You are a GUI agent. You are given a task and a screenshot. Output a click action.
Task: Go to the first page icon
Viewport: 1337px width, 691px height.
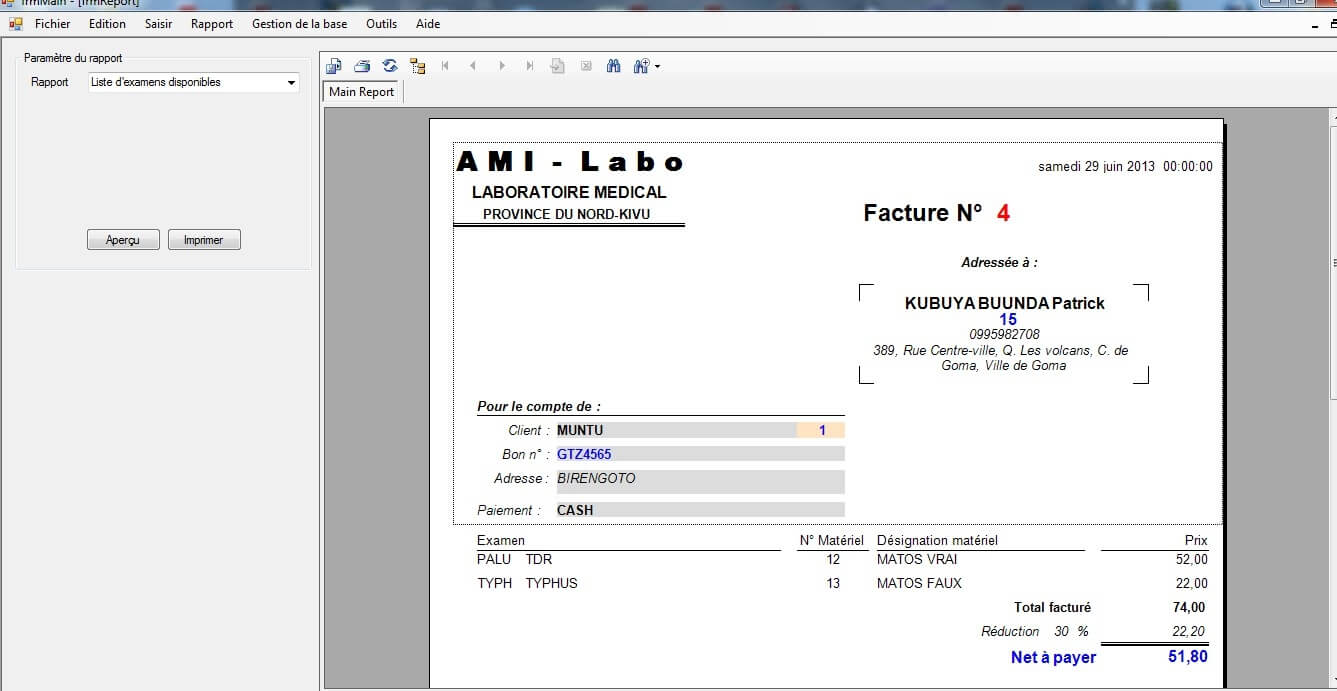pyautogui.click(x=445, y=66)
